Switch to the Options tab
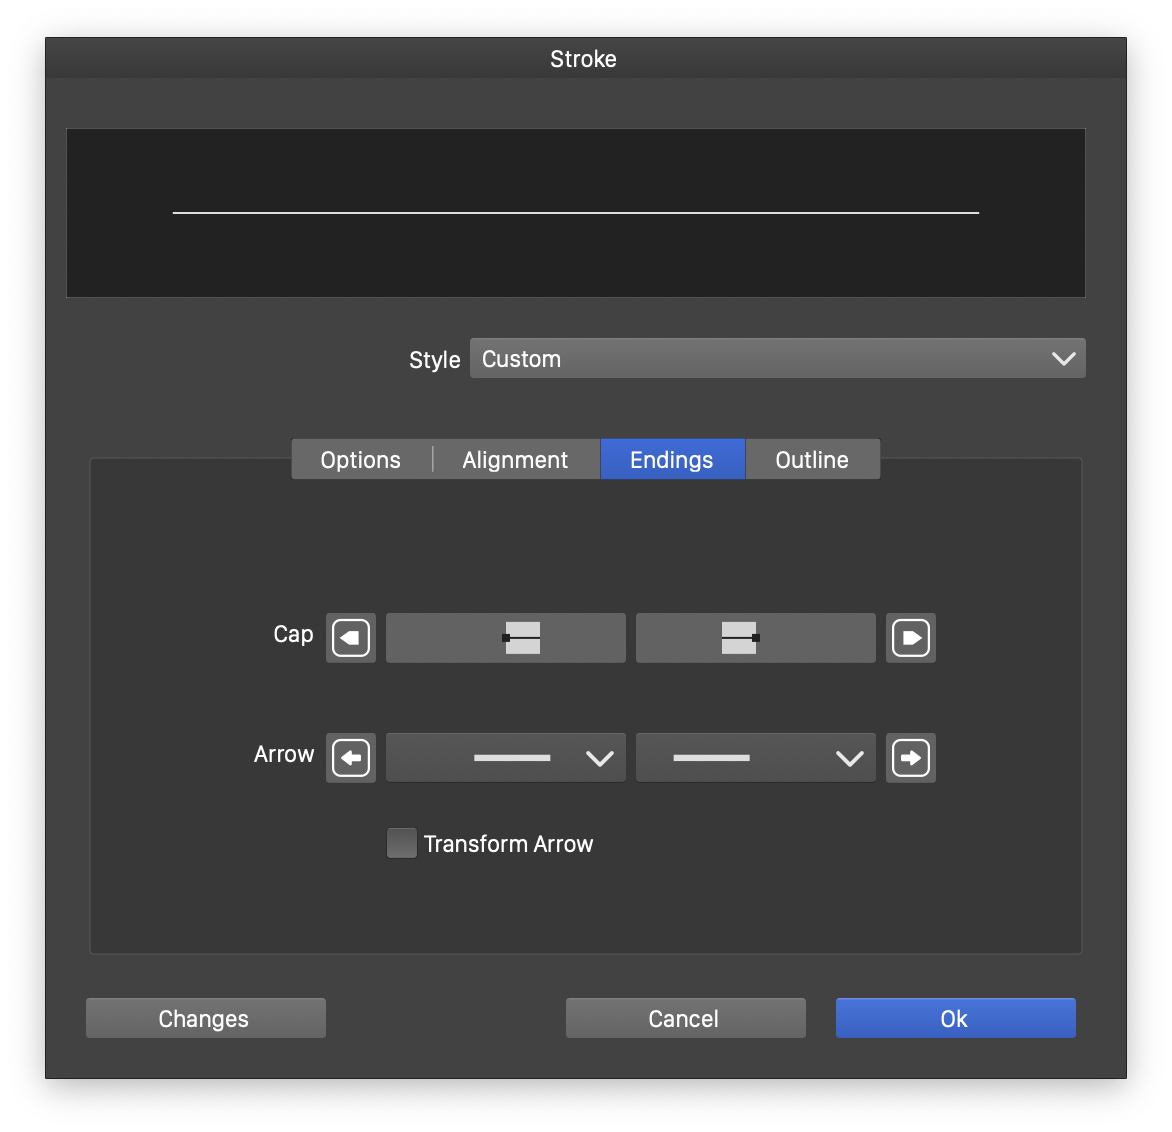The height and width of the screenshot is (1132, 1172). click(361, 460)
